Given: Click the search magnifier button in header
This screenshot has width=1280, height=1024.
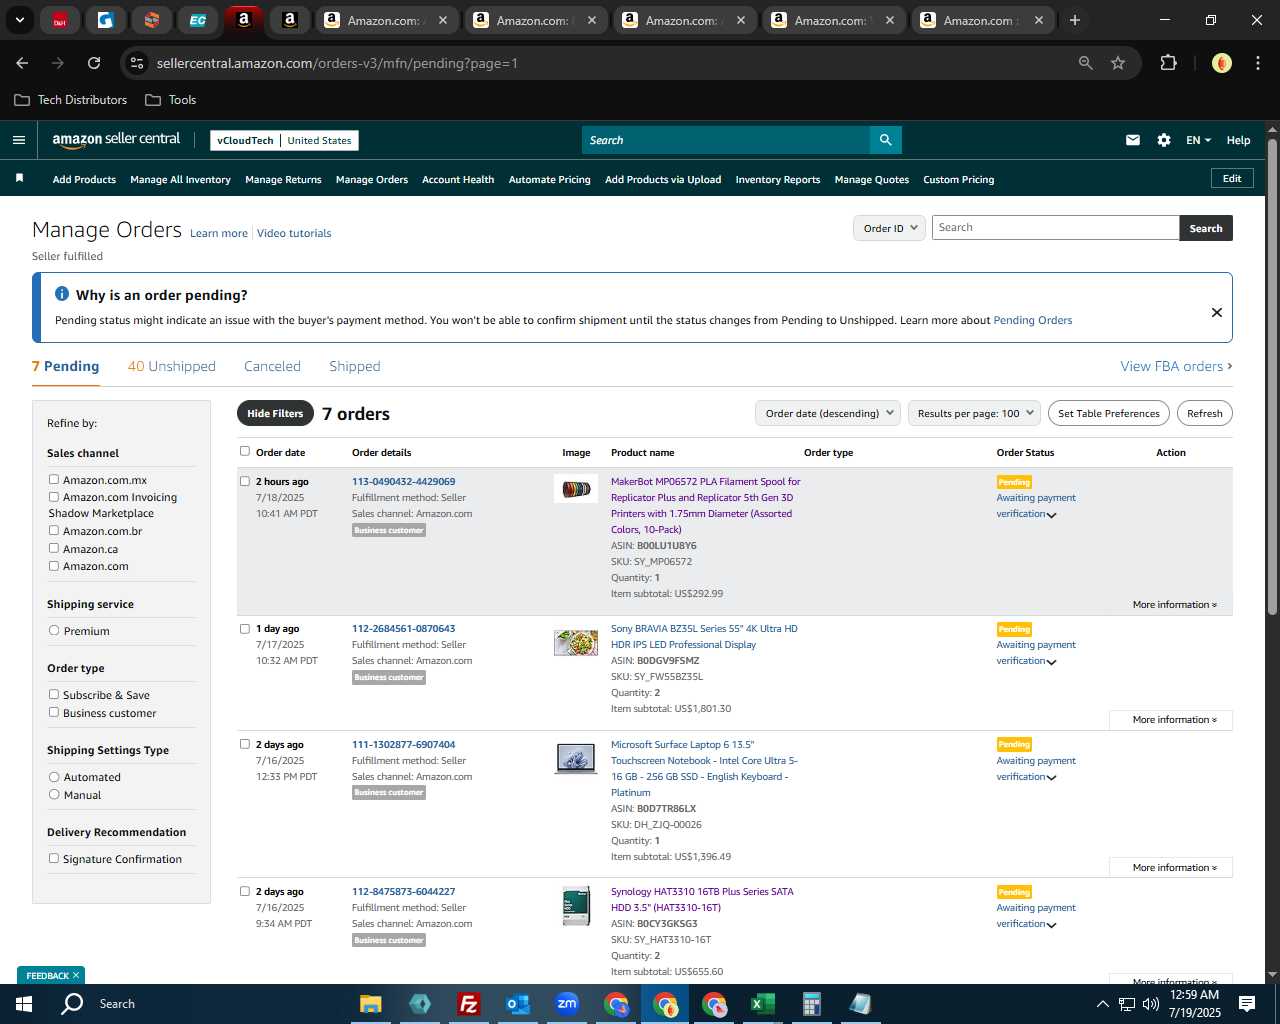Looking at the screenshot, I should [886, 140].
